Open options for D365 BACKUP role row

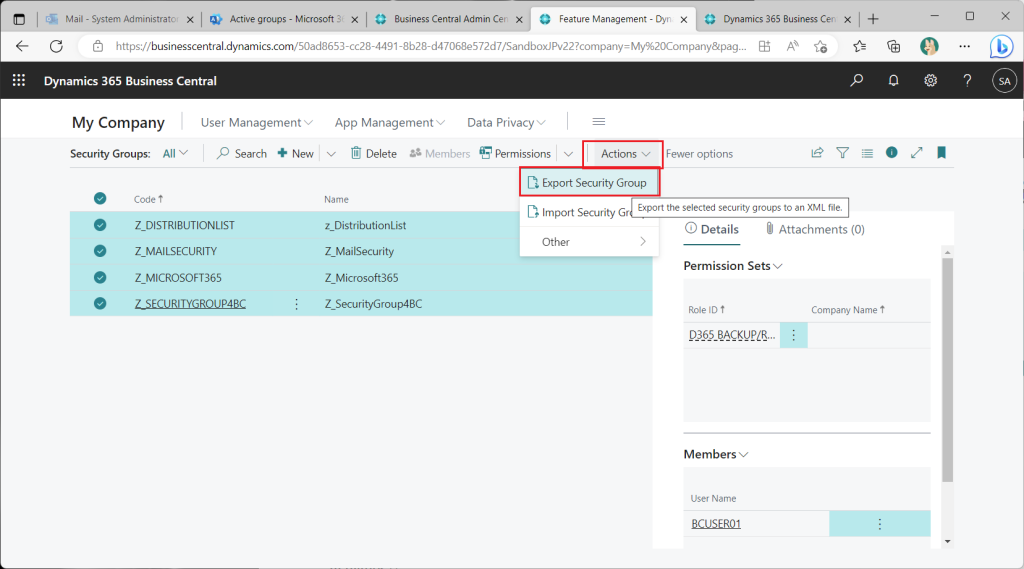(x=793, y=335)
